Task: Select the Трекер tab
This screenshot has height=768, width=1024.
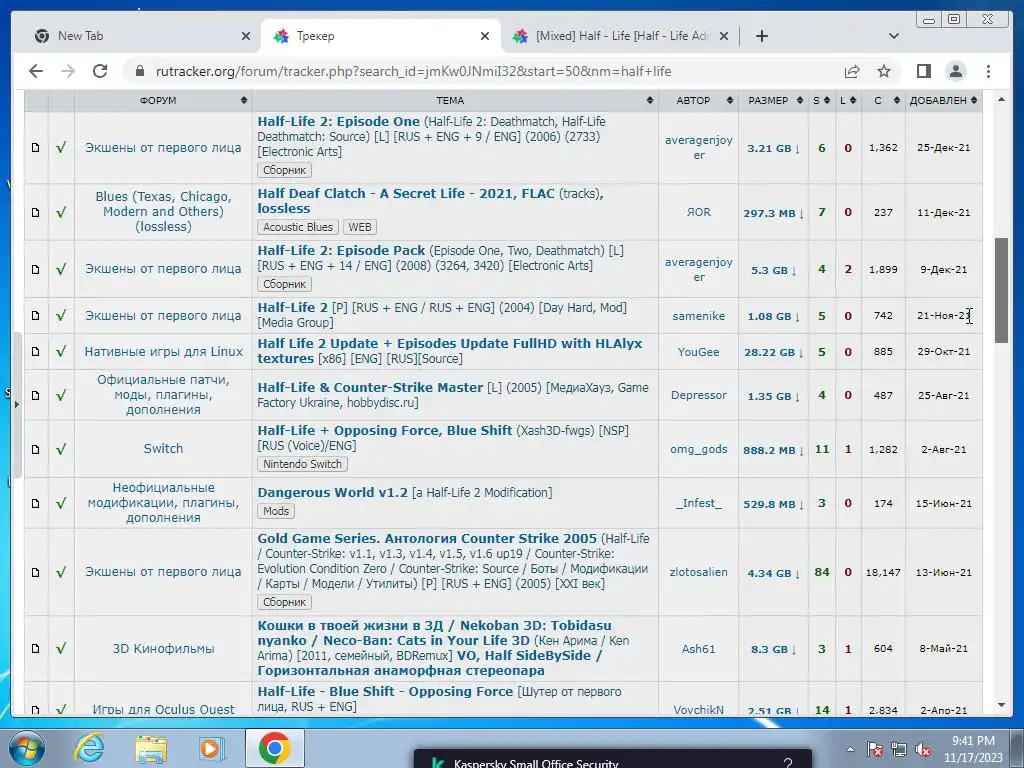Action: pyautogui.click(x=381, y=36)
